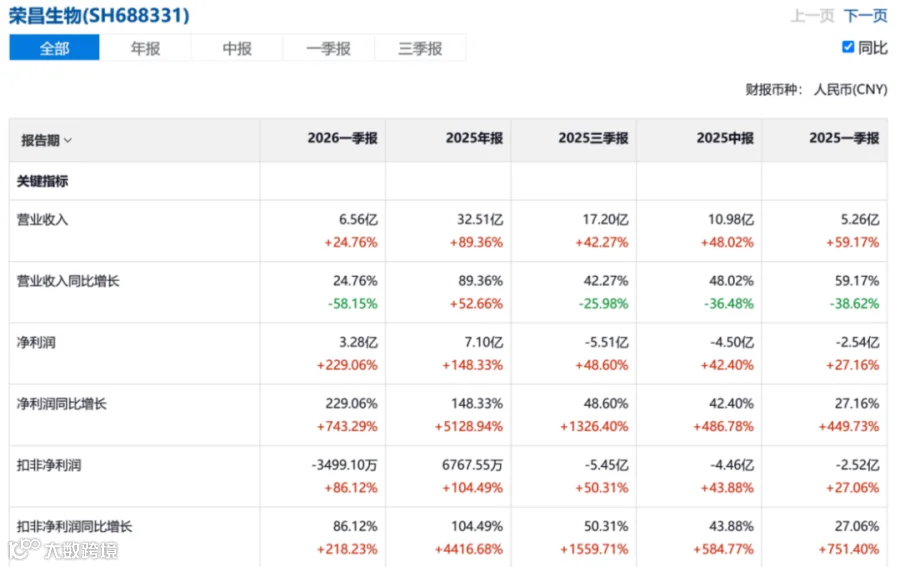Select the 2025中报 column header
Viewport: 900px width, 567px height.
pyautogui.click(x=725, y=138)
